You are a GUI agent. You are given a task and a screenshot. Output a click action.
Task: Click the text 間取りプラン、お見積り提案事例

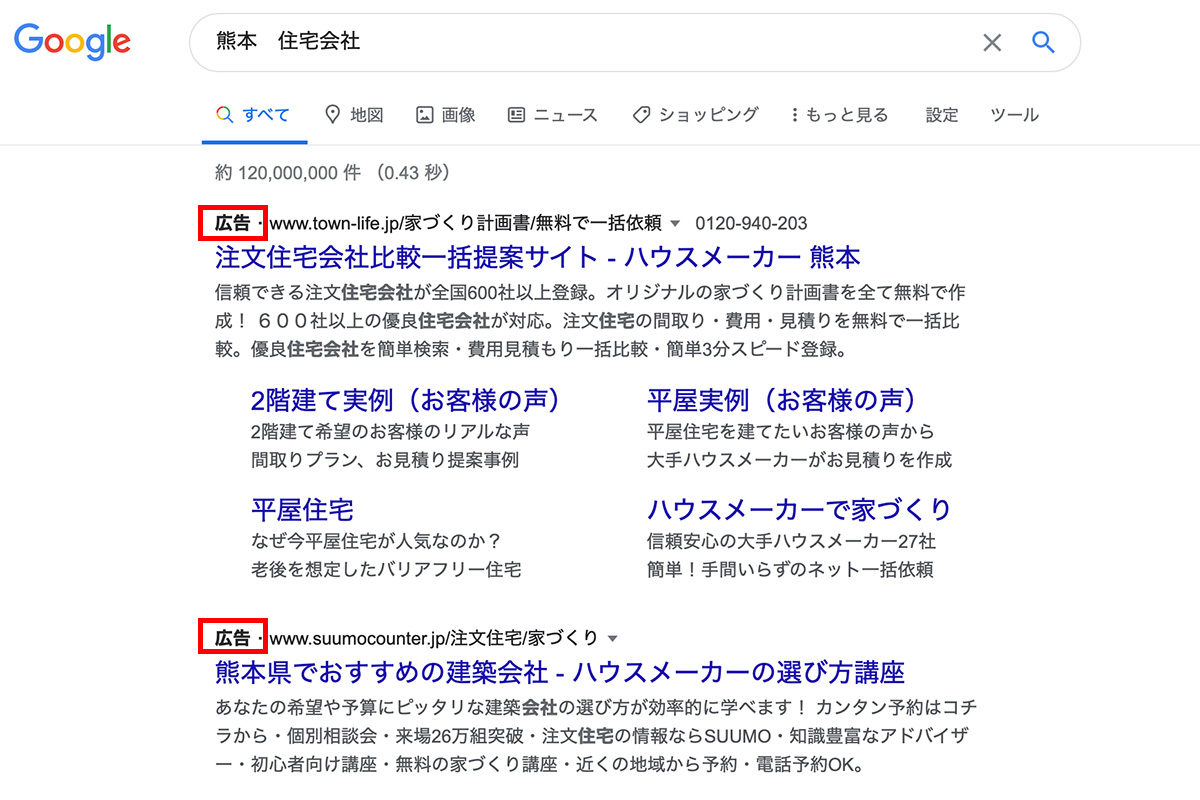(x=385, y=460)
